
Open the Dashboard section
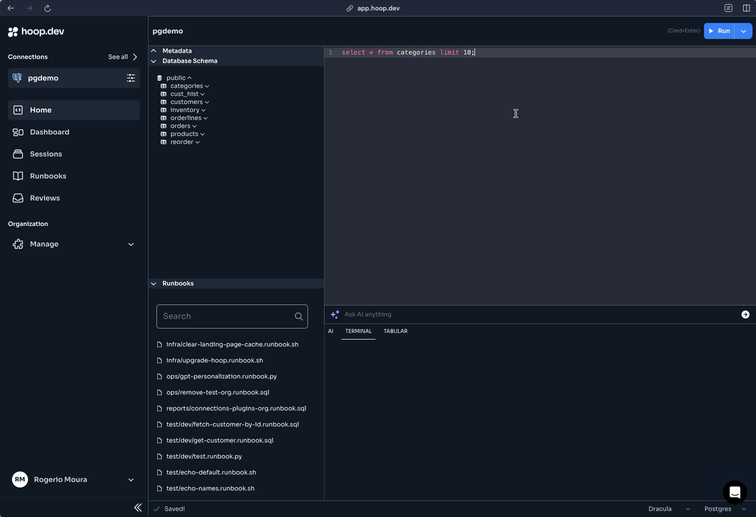click(x=49, y=132)
